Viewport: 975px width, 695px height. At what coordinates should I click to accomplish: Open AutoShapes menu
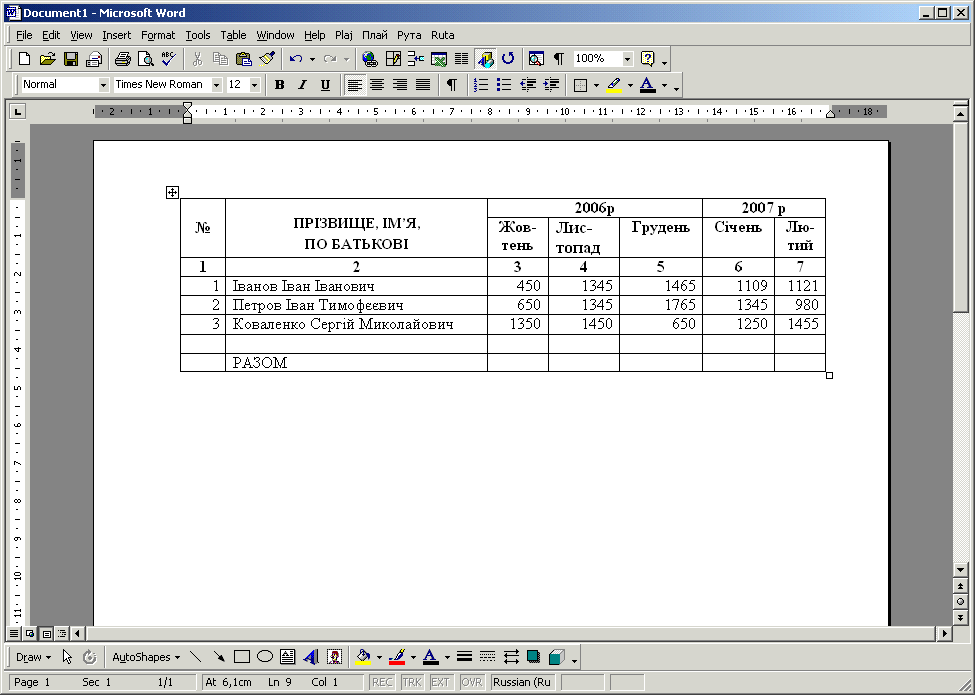[x=146, y=657]
